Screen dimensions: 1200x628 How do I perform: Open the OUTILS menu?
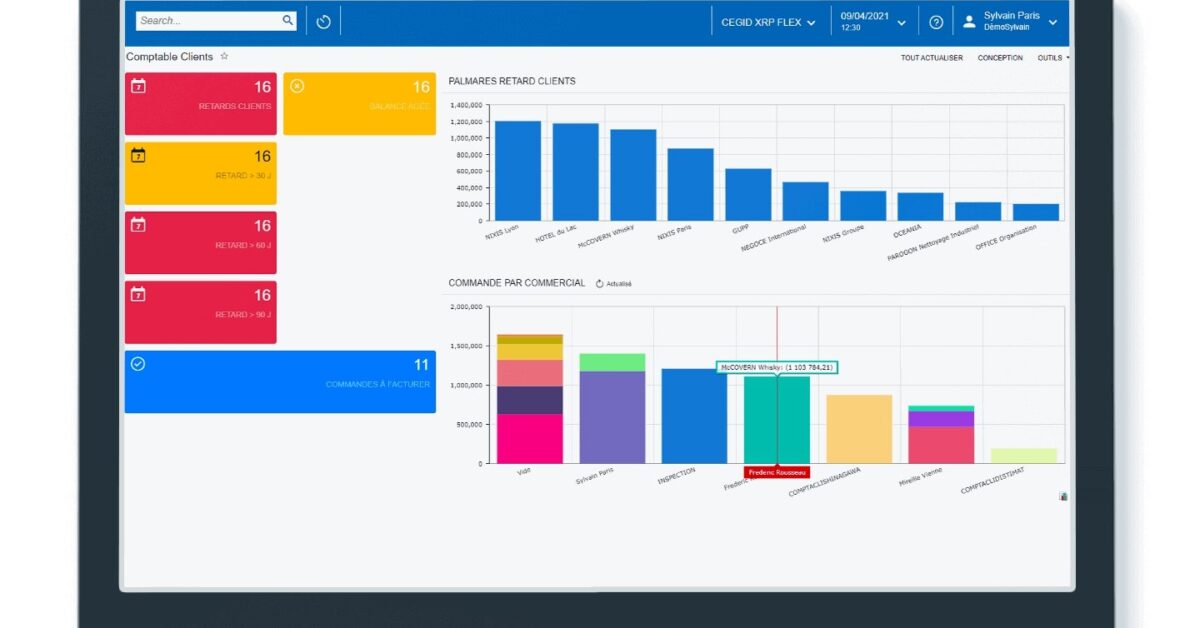[x=1052, y=57]
